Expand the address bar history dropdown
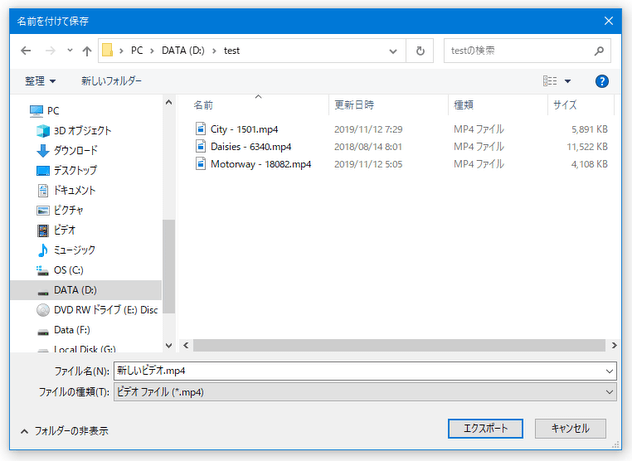Image resolution: width=632 pixels, height=461 pixels. click(393, 51)
